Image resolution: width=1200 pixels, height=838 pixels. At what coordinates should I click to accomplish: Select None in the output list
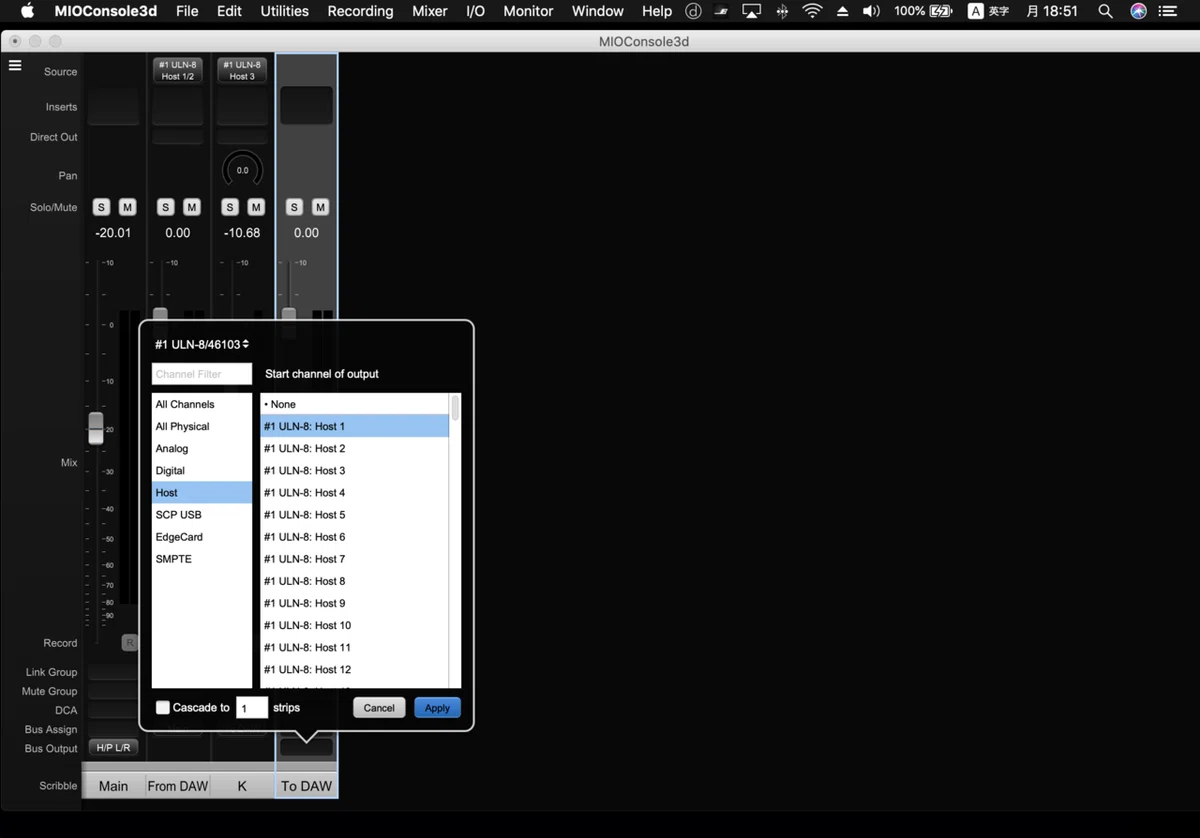tap(355, 404)
